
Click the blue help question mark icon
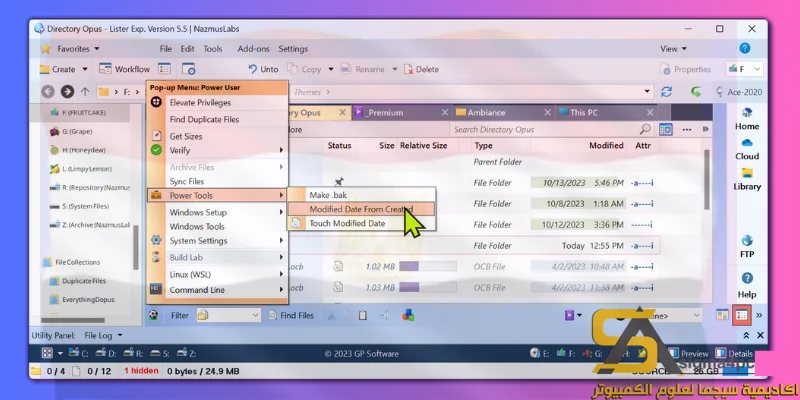point(744,48)
